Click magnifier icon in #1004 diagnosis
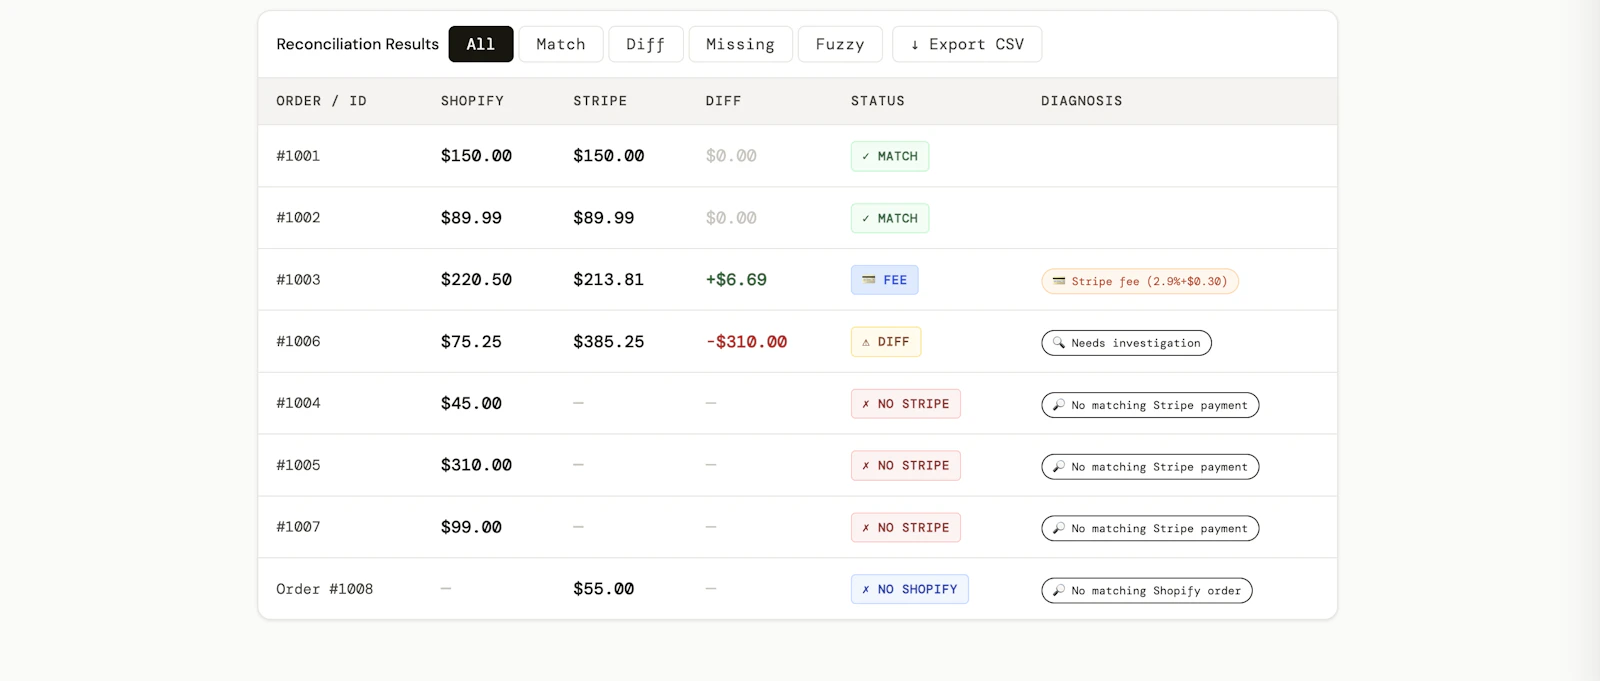 (x=1059, y=405)
